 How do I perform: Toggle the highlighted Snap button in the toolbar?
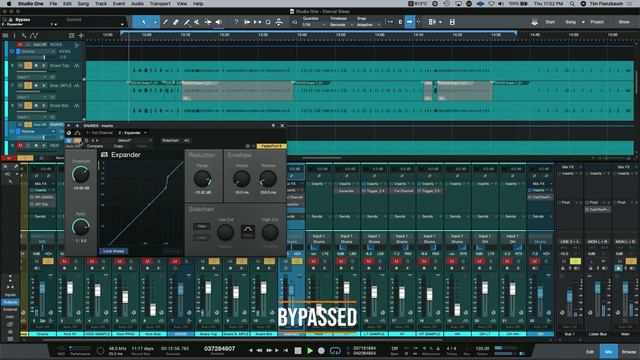[x=409, y=22]
